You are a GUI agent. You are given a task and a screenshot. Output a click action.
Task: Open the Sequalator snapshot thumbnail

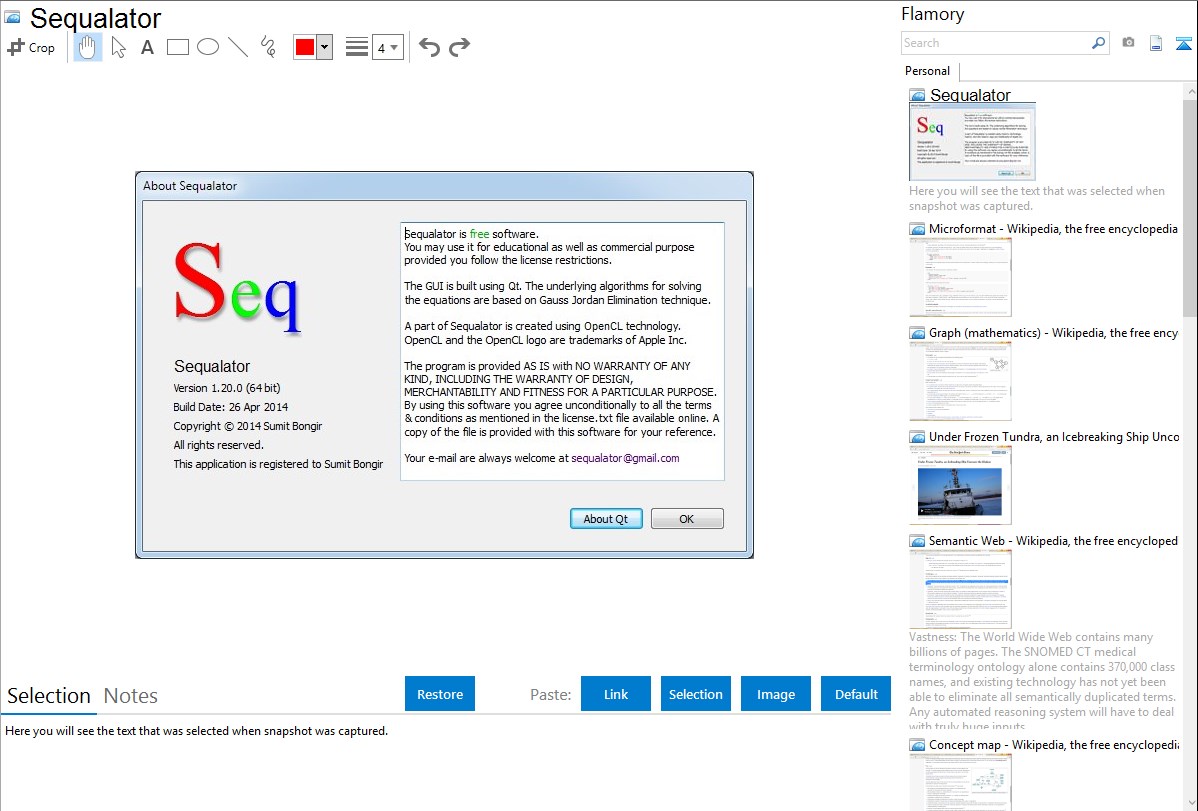(973, 142)
